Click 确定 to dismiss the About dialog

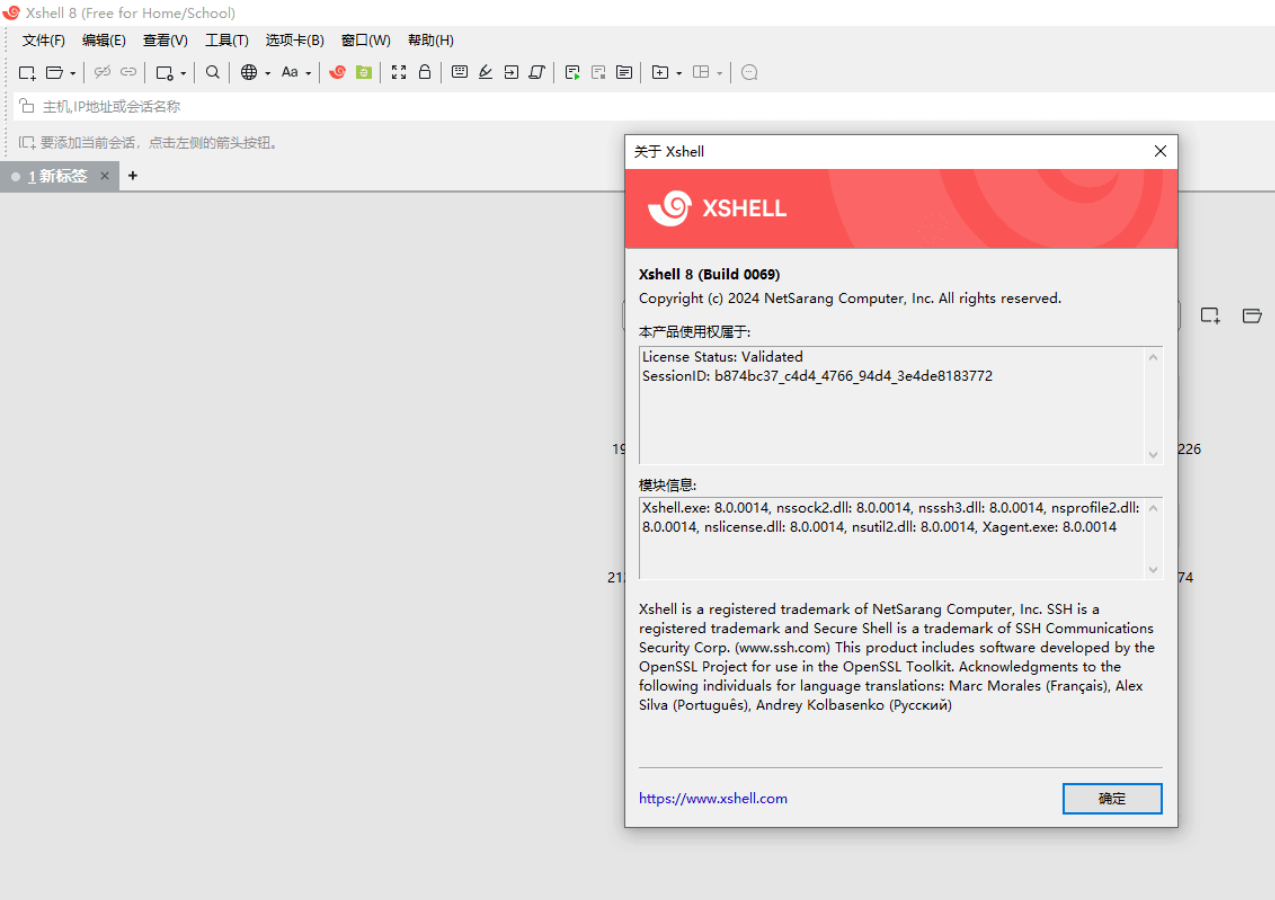click(x=1112, y=798)
